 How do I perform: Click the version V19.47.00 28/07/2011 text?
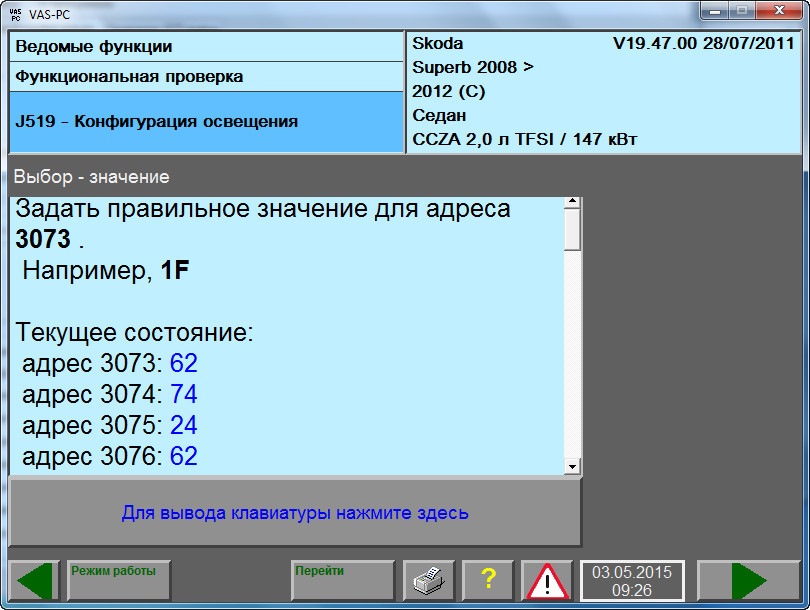(x=703, y=43)
